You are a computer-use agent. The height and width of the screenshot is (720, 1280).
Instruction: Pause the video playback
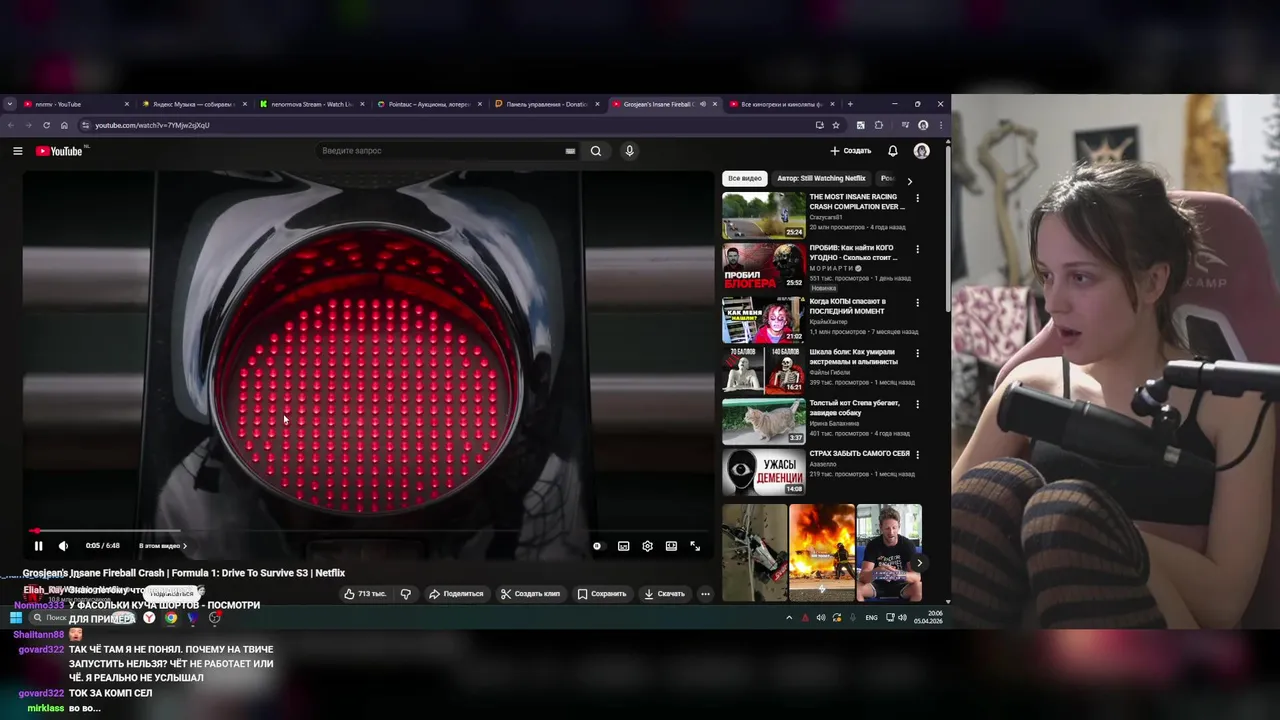[38, 546]
